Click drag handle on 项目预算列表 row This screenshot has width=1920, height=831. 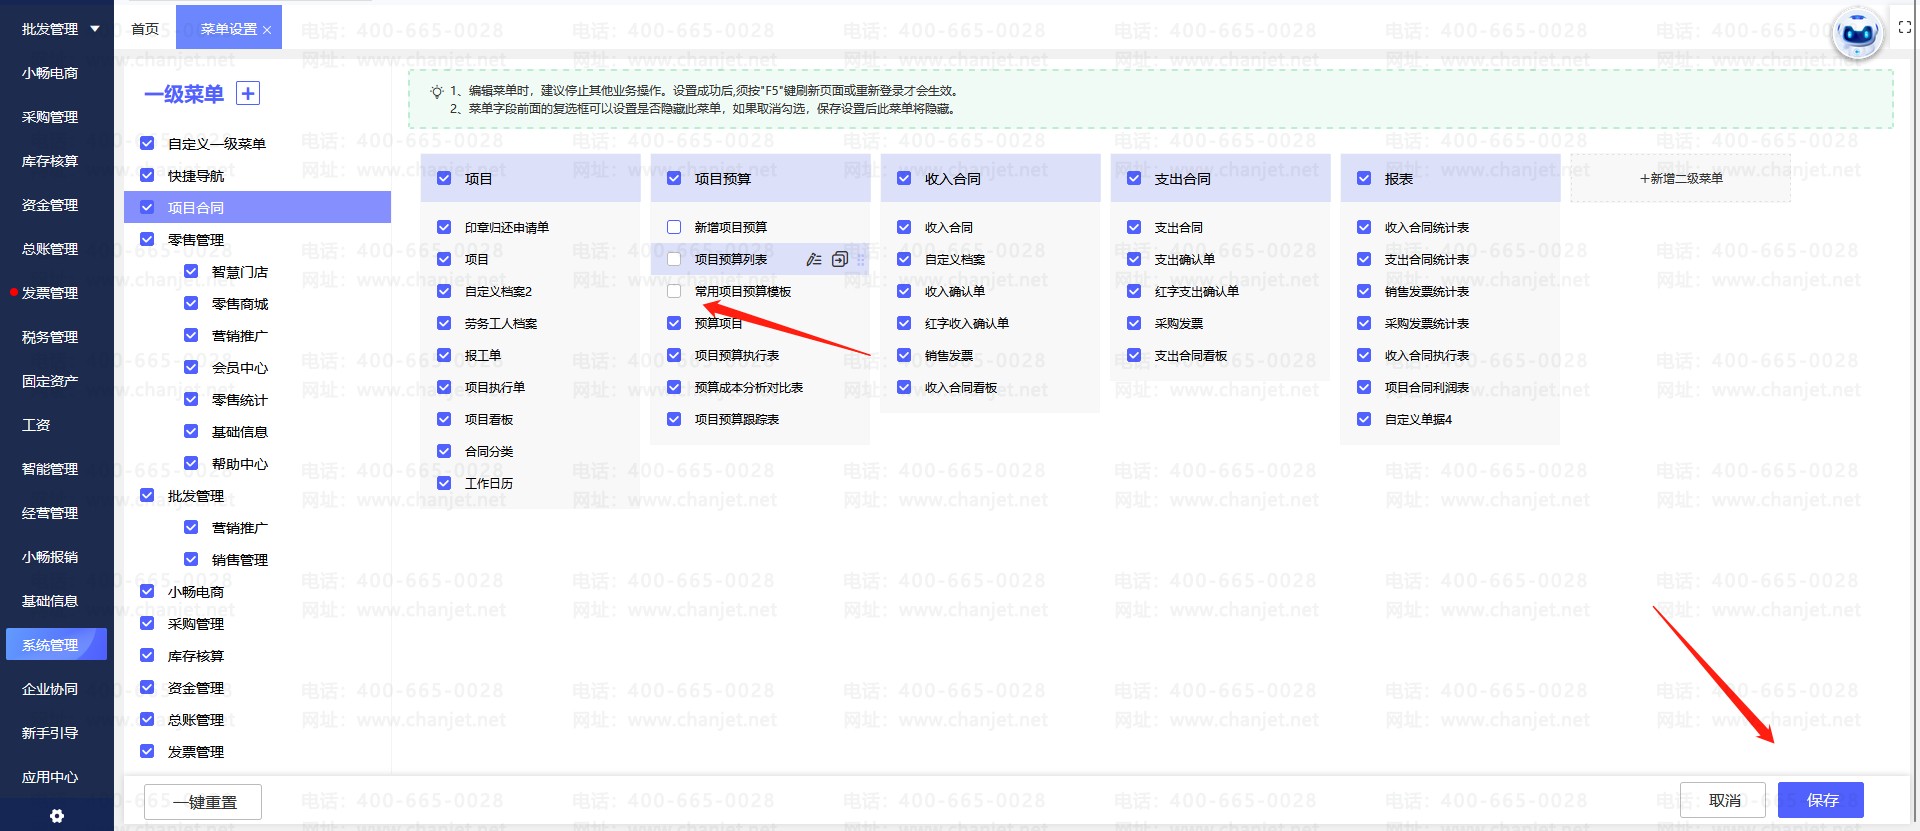[861, 260]
